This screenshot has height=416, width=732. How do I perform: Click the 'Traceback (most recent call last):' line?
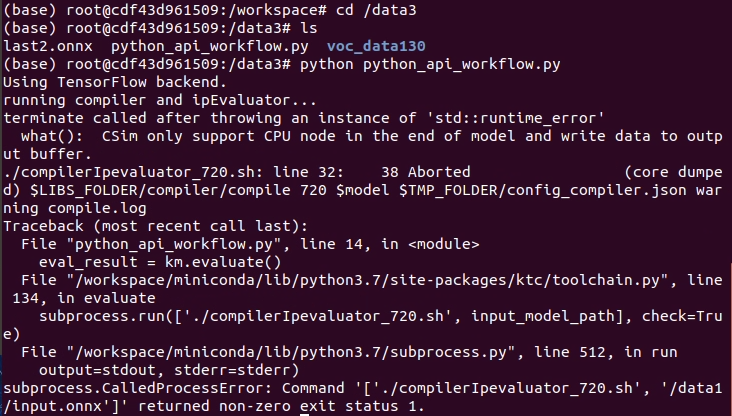pyautogui.click(x=155, y=226)
